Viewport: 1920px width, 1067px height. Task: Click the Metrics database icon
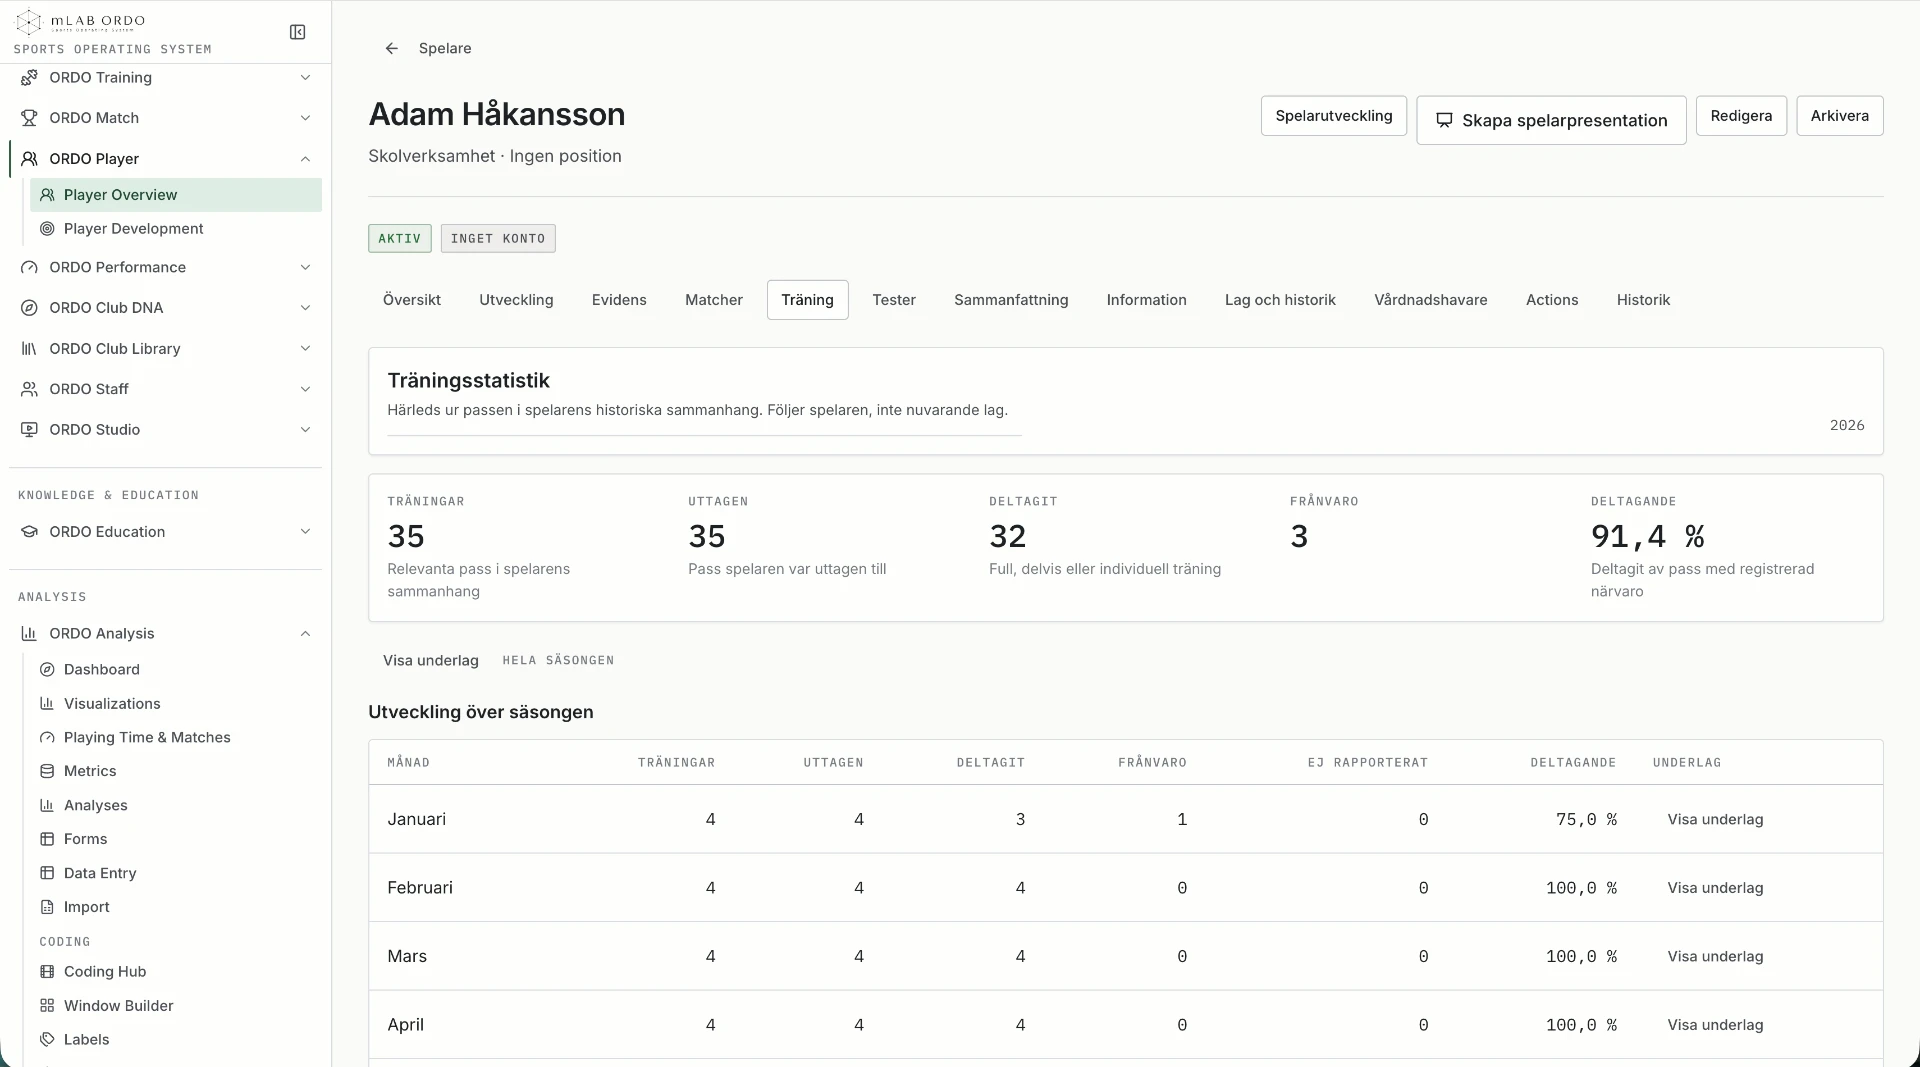point(47,771)
